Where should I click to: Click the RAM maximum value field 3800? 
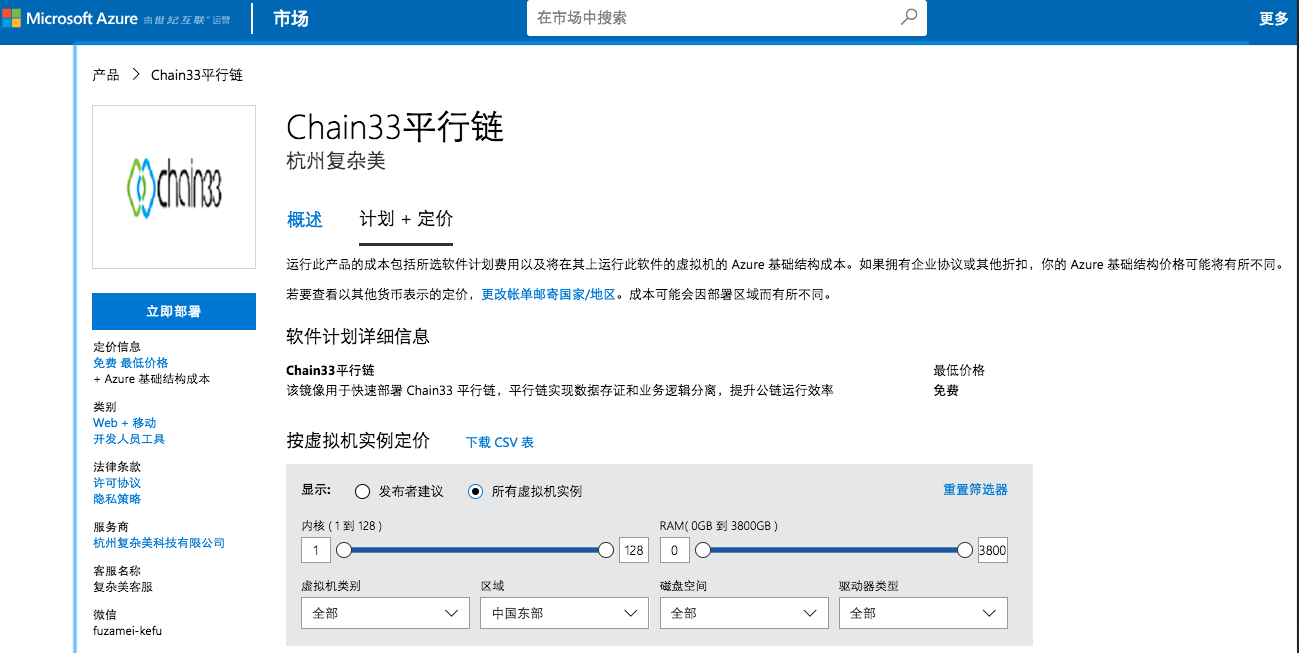(993, 550)
